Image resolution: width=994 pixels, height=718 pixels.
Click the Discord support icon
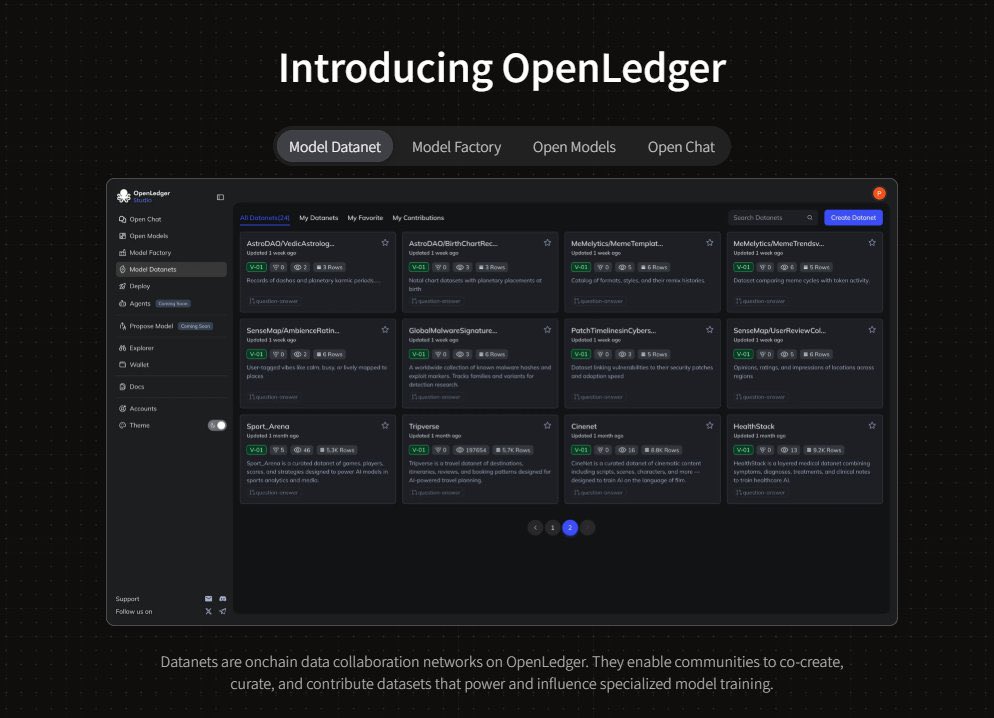[x=223, y=598]
